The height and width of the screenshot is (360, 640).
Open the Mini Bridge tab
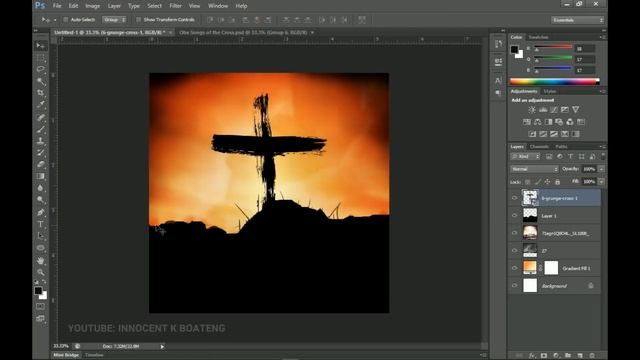(66, 355)
